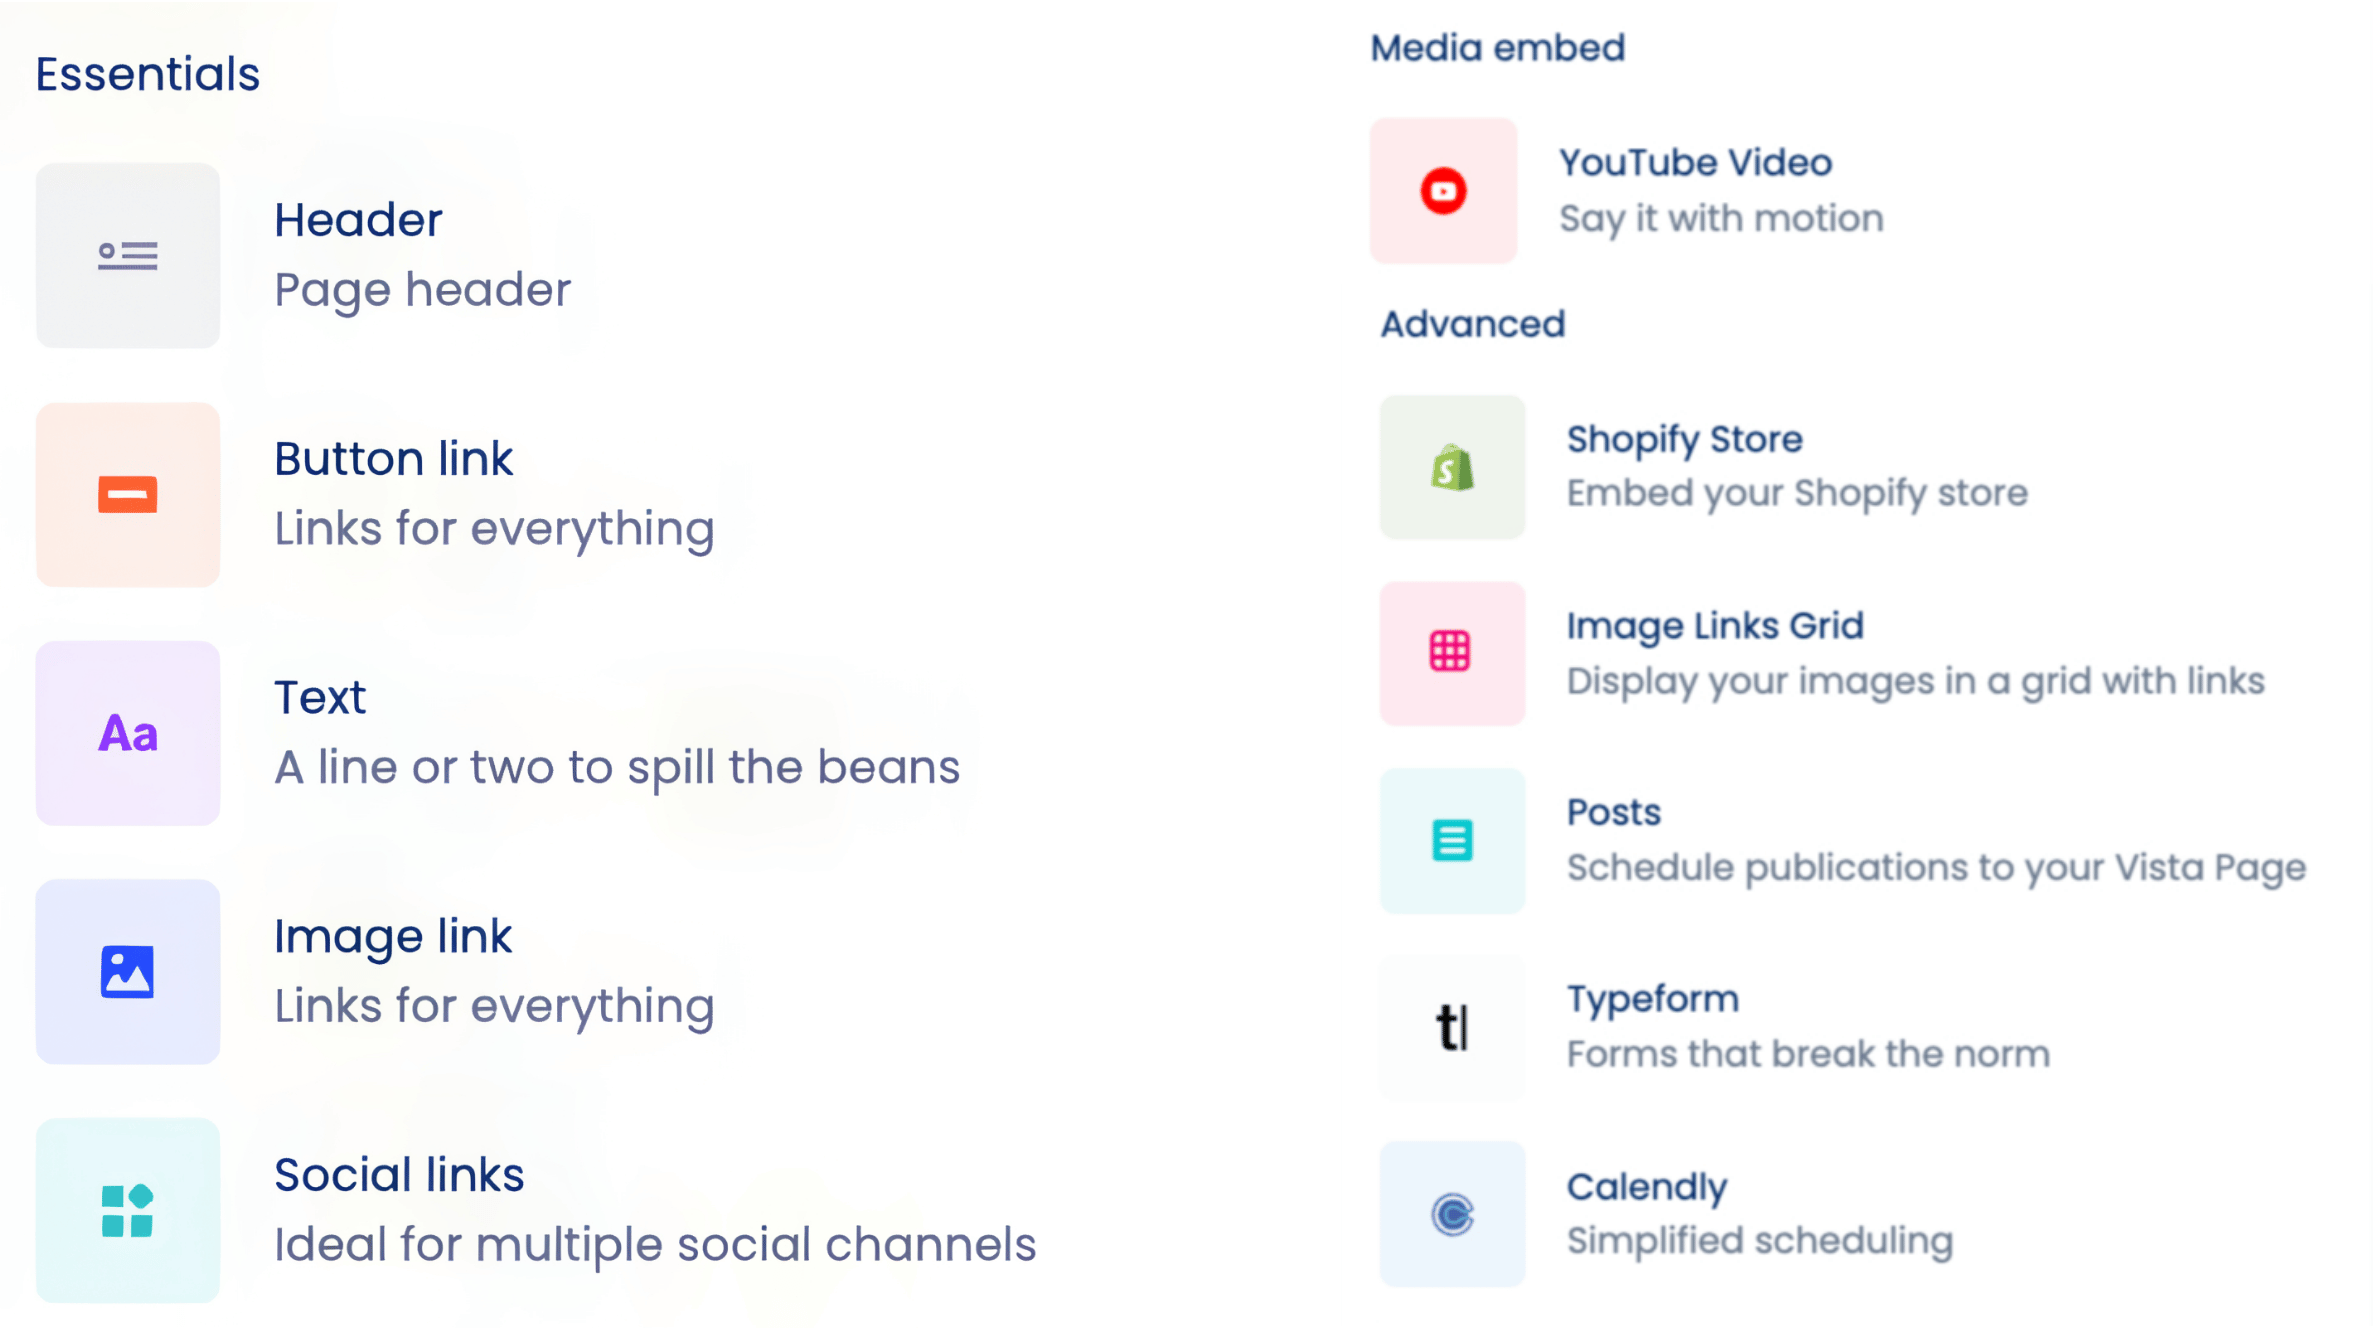Choose the teal Posts block icon
The height and width of the screenshot is (1328, 2374).
(1452, 841)
